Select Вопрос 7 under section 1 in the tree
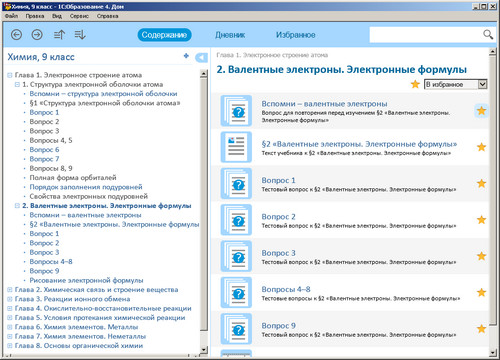Image resolution: width=500 pixels, height=360 pixels. pyautogui.click(x=44, y=159)
